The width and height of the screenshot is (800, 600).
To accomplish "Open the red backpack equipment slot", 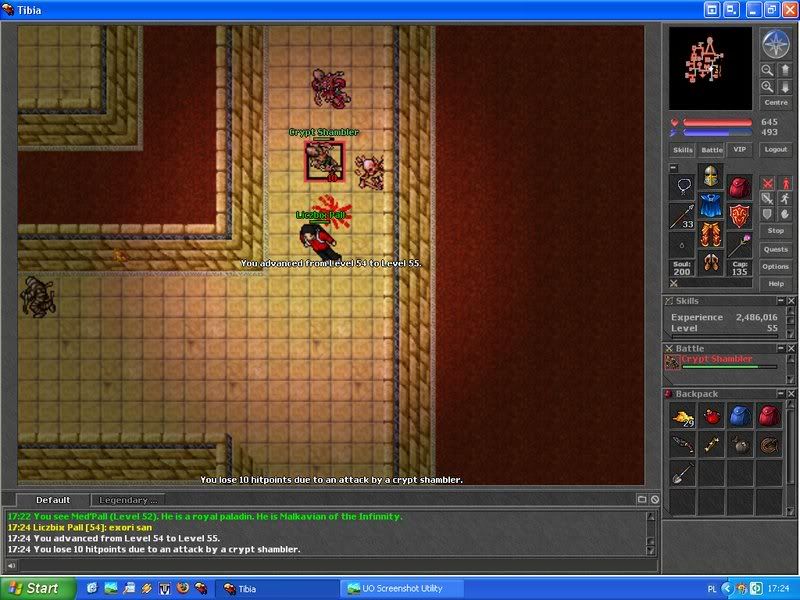I will point(739,187).
